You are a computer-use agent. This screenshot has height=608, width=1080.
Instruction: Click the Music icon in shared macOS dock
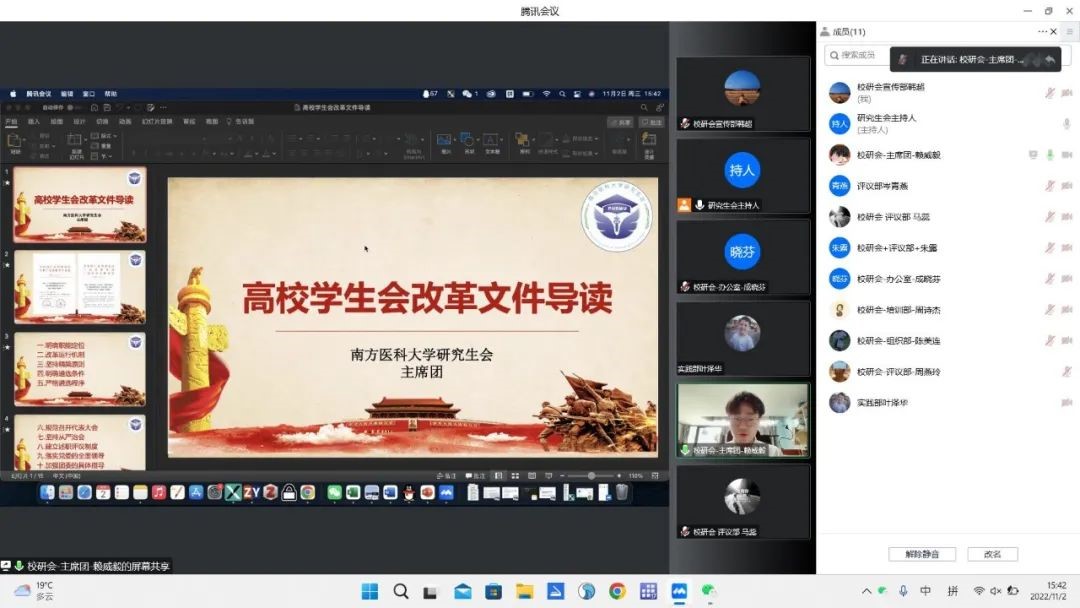pos(158,492)
